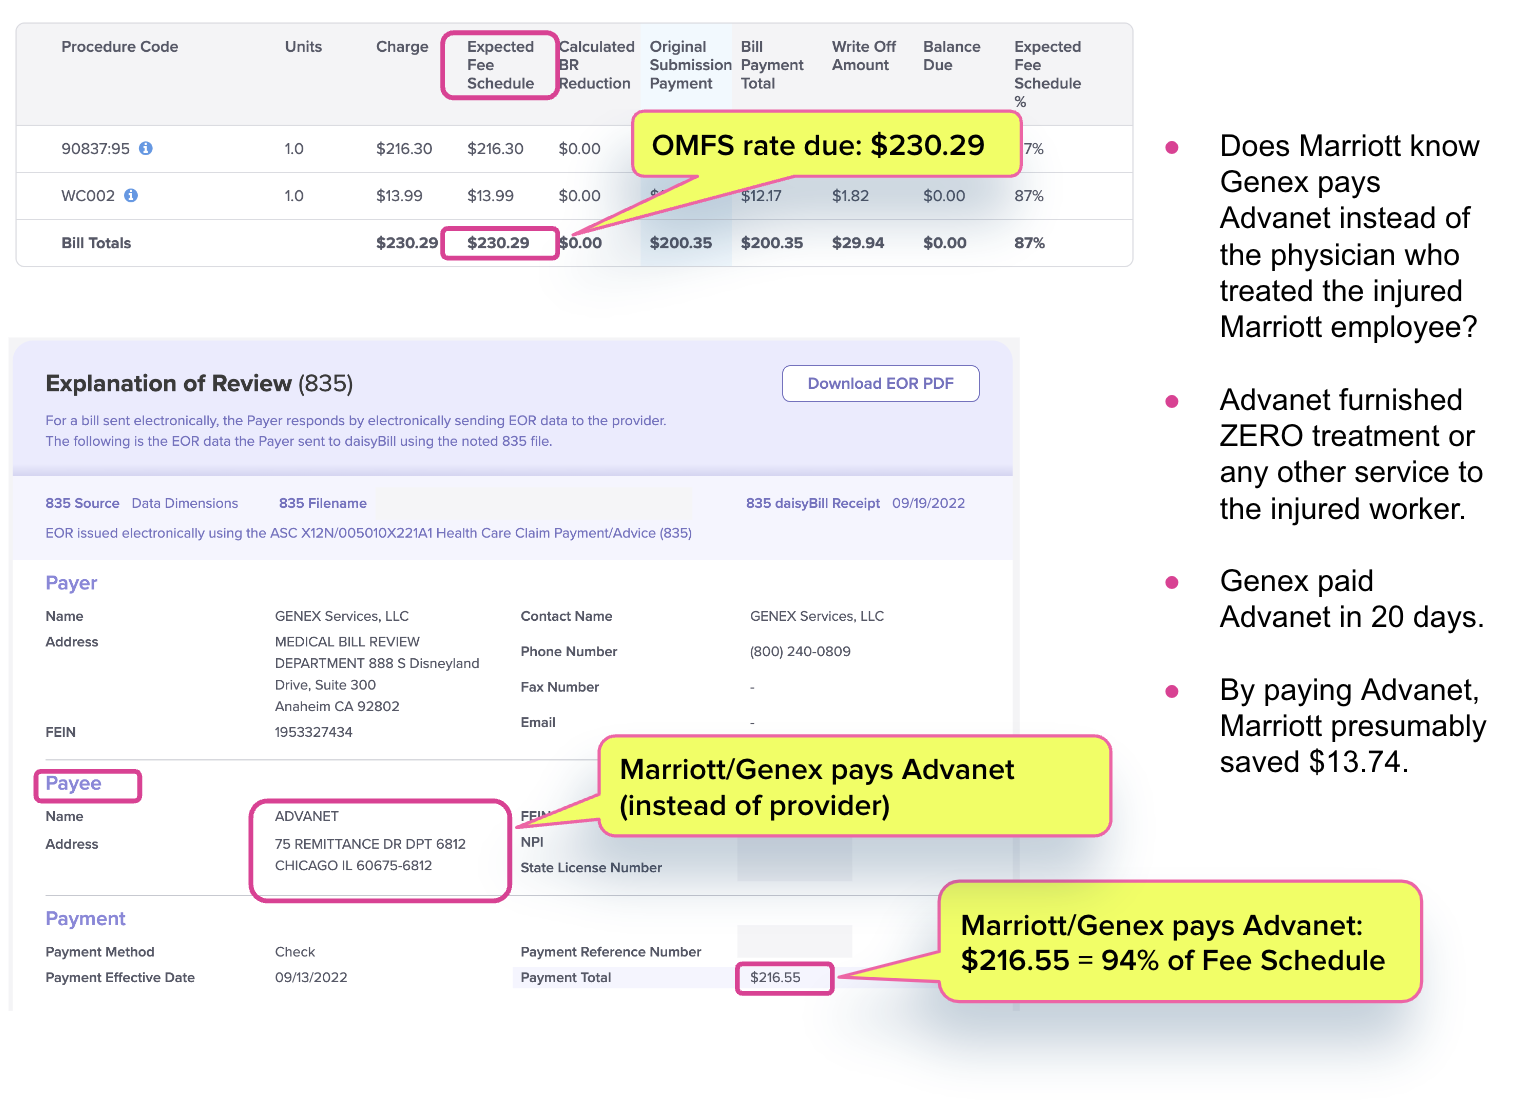This screenshot has height=1100, width=1520.
Task: Click Charge column header
Action: tap(402, 47)
